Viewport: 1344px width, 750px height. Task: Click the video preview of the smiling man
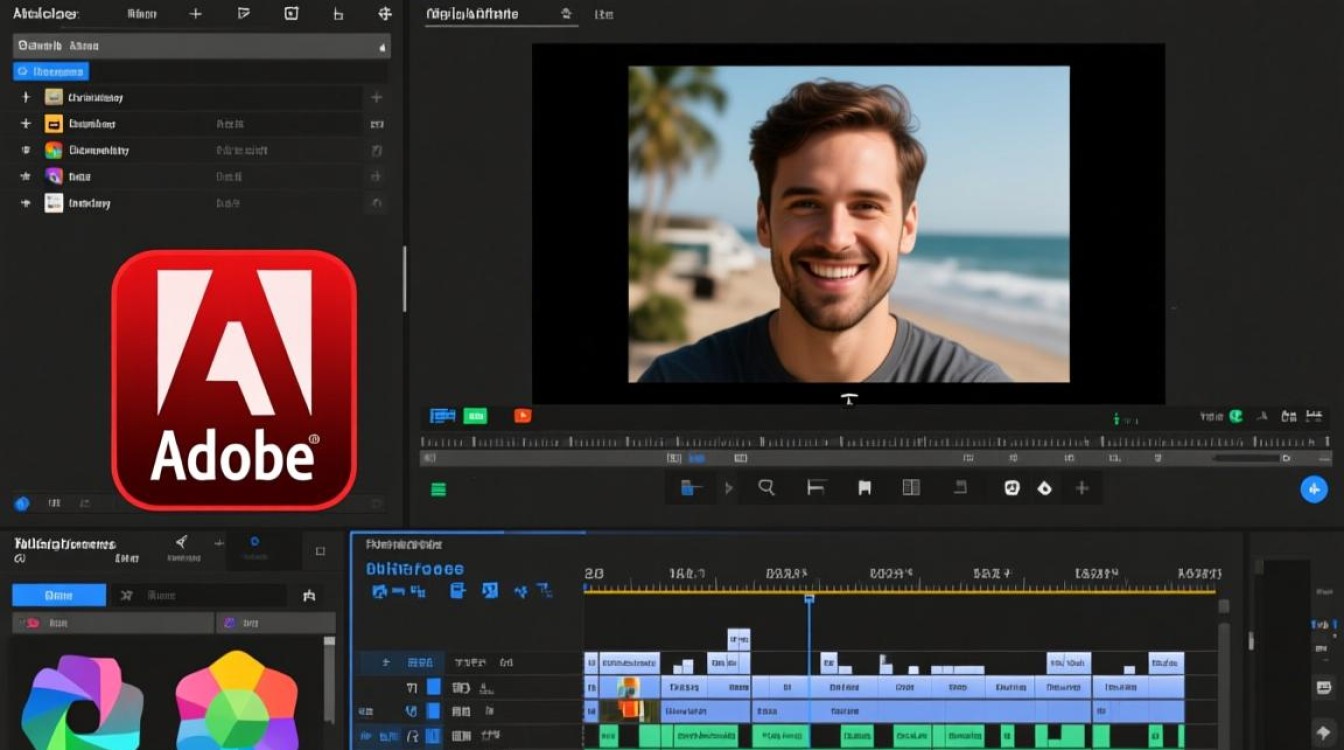pyautogui.click(x=849, y=224)
